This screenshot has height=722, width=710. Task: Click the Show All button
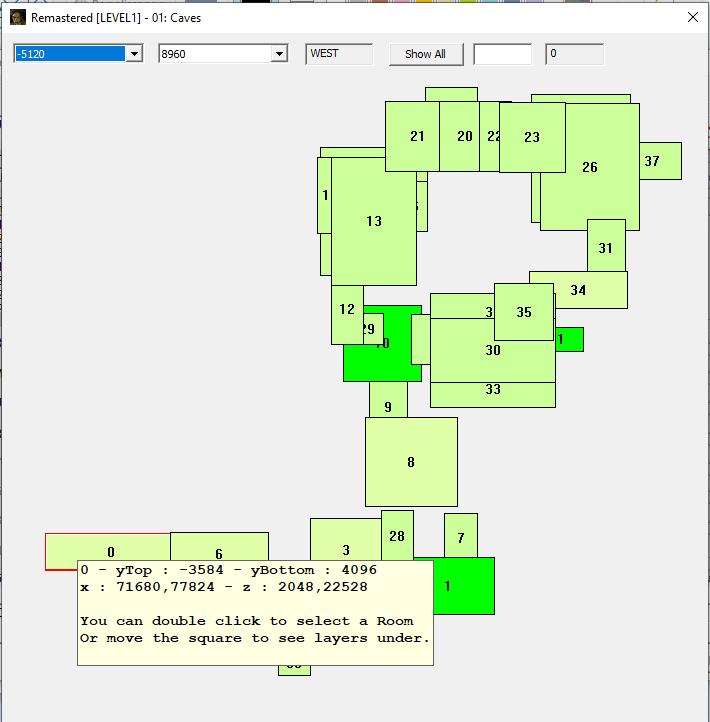coord(426,54)
